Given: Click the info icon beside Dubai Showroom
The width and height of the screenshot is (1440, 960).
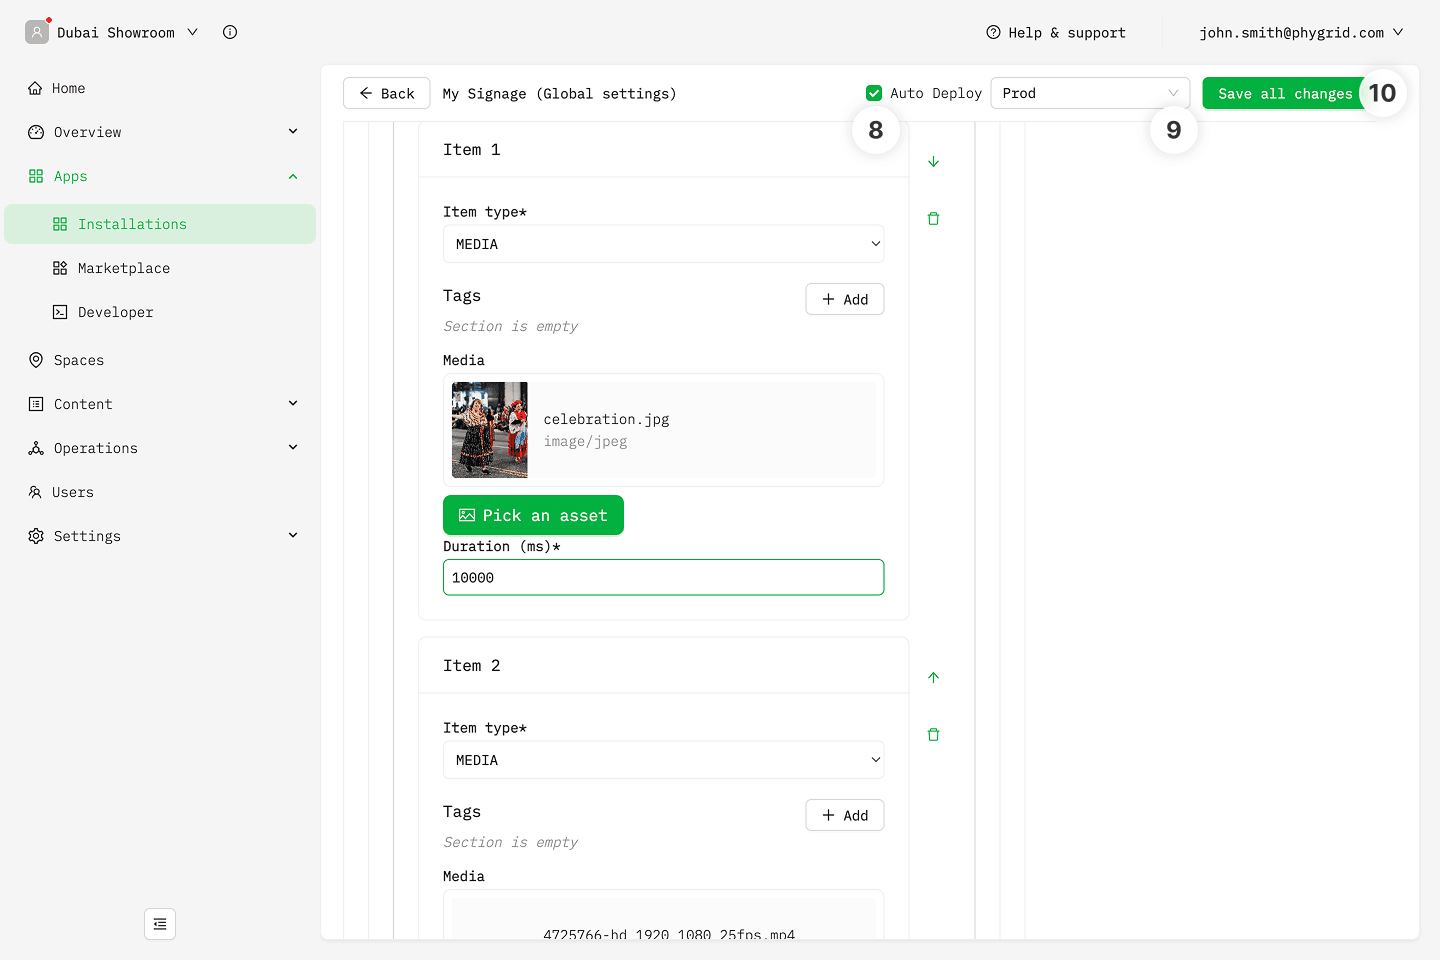Looking at the screenshot, I should pyautogui.click(x=230, y=32).
